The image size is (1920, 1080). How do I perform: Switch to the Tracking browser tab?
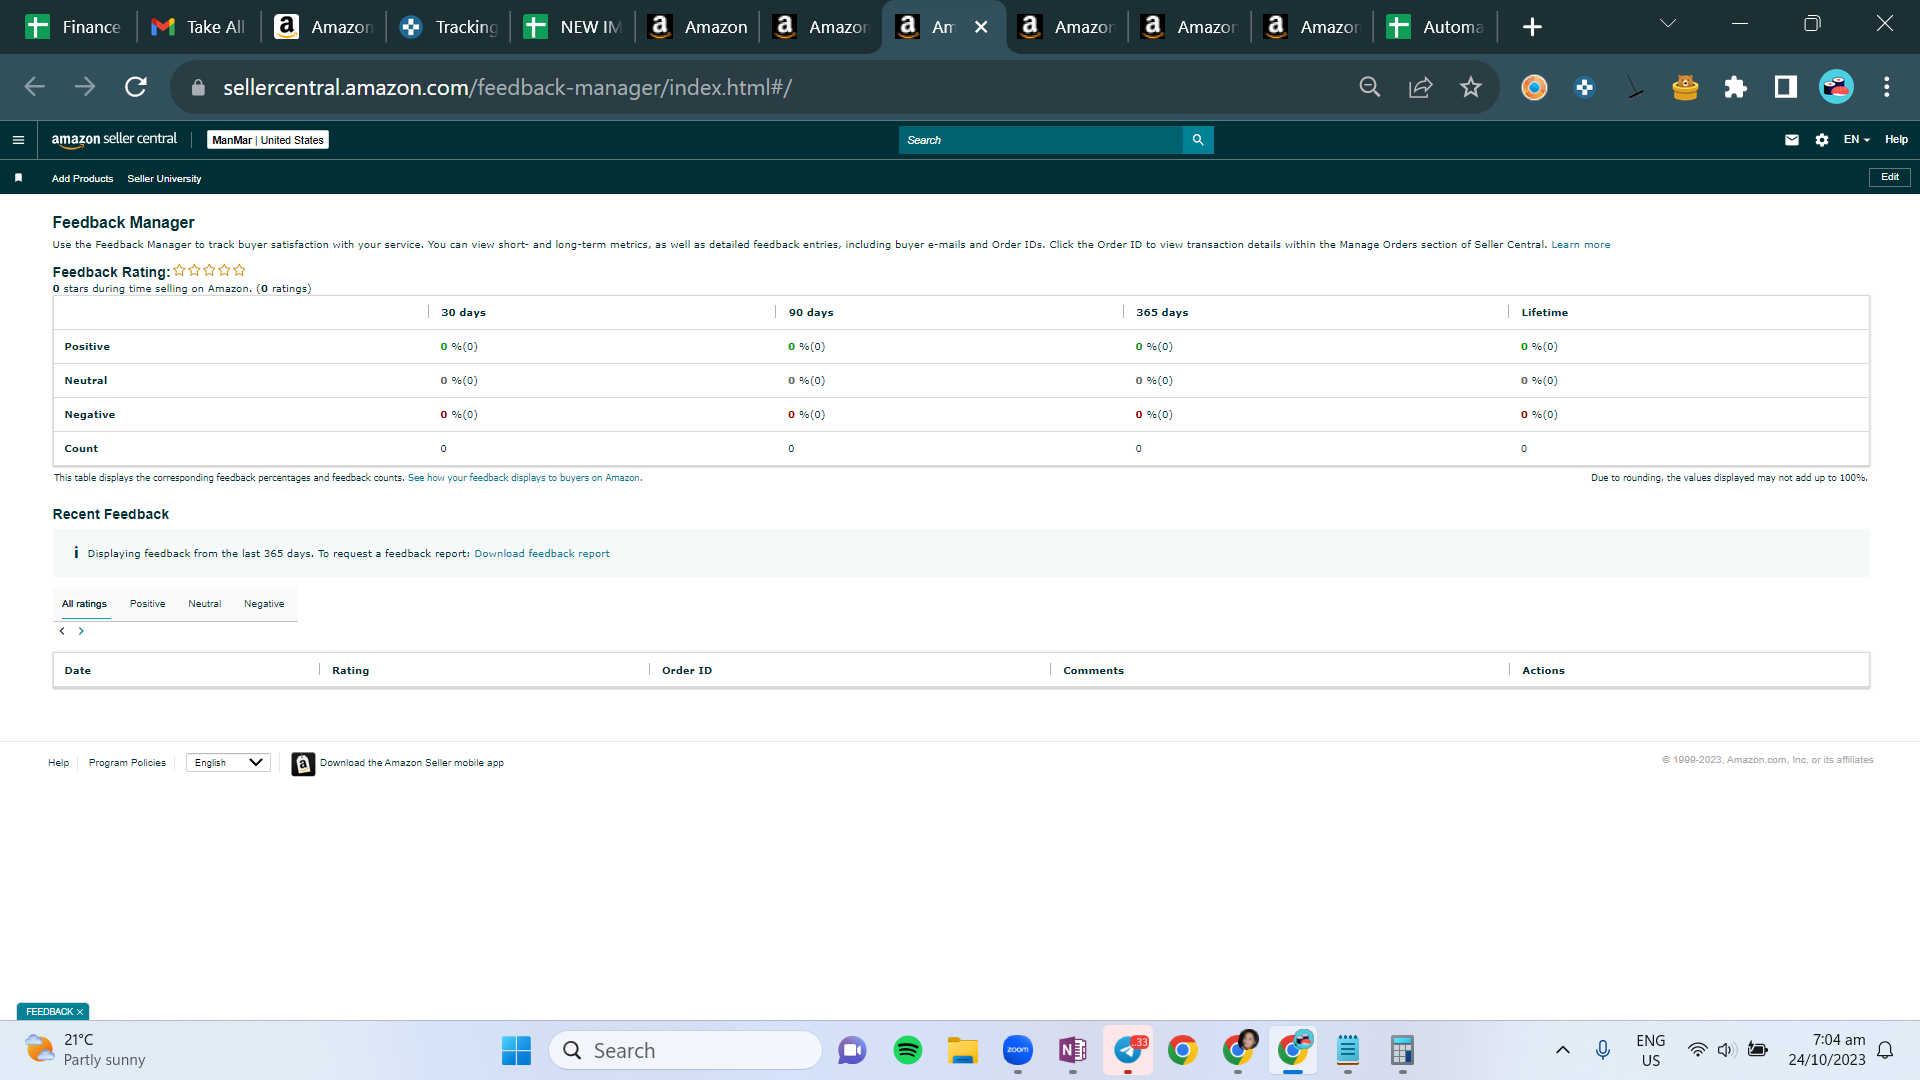[448, 27]
